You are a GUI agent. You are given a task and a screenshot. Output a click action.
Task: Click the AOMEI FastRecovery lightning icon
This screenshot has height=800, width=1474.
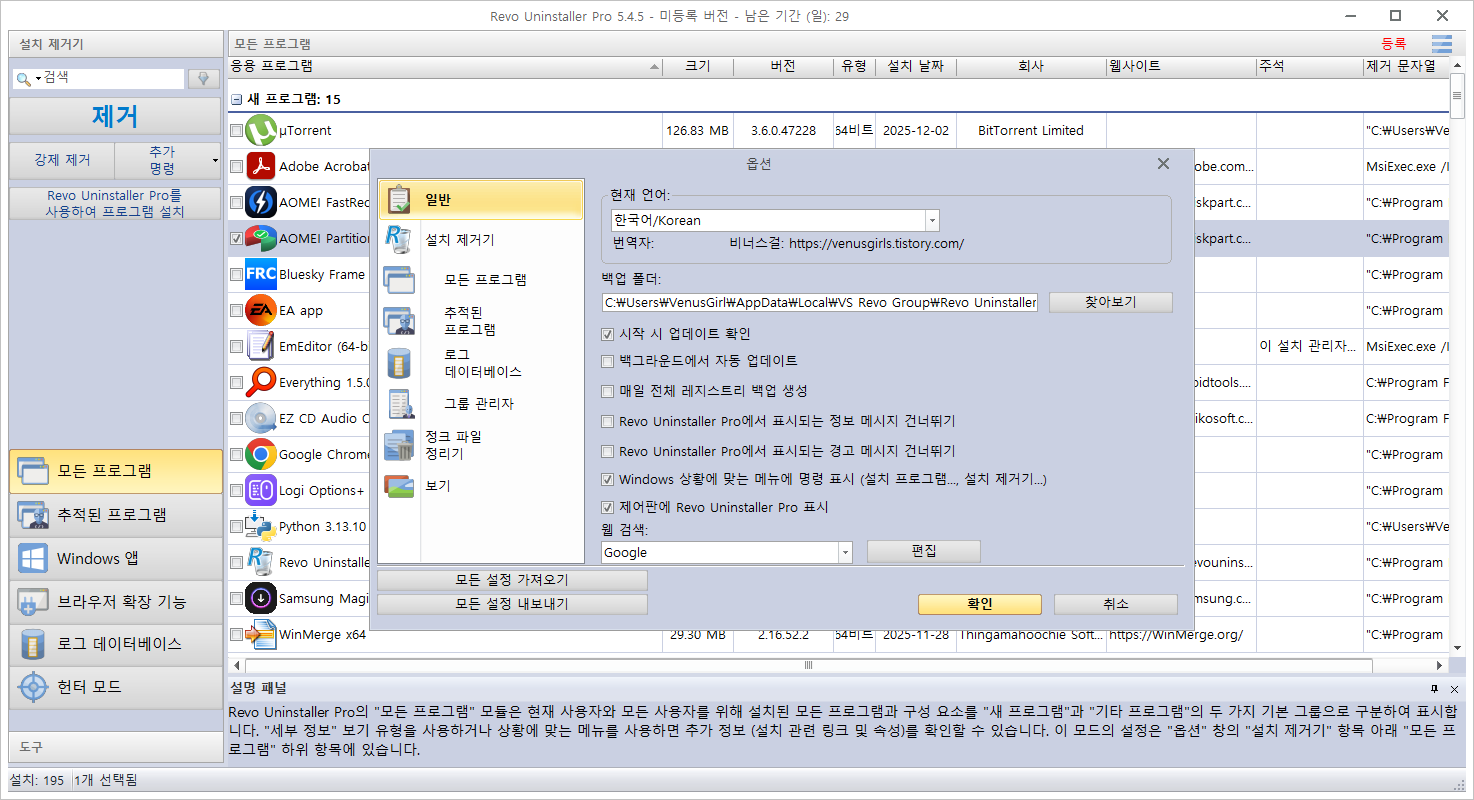[261, 203]
